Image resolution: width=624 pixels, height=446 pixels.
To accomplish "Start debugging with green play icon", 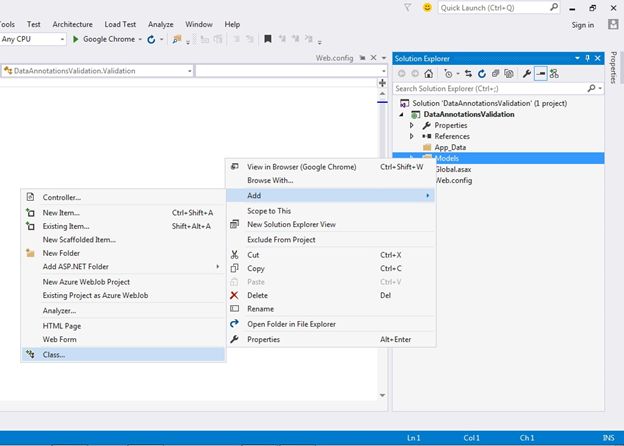I will tap(75, 39).
